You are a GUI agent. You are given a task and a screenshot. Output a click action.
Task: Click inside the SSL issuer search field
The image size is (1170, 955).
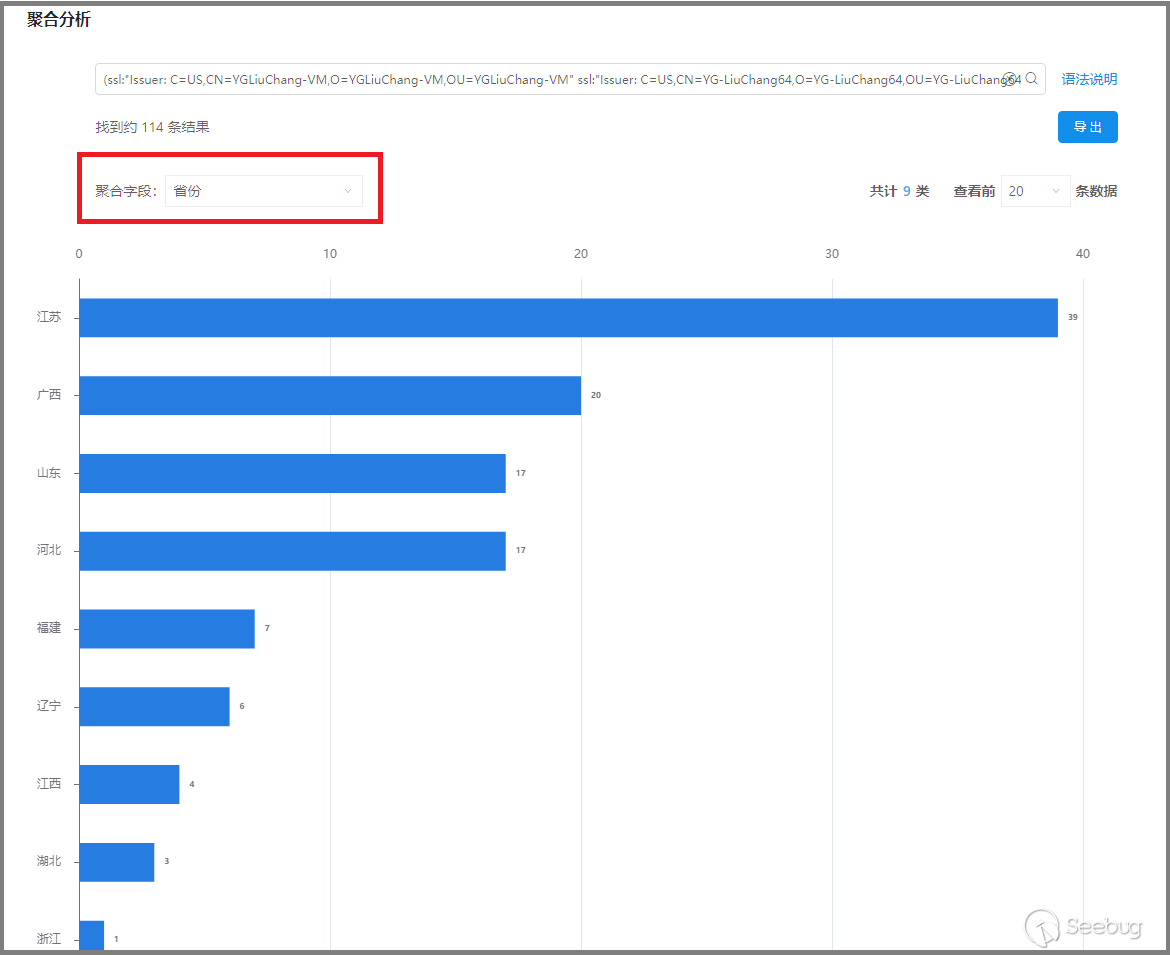click(550, 79)
